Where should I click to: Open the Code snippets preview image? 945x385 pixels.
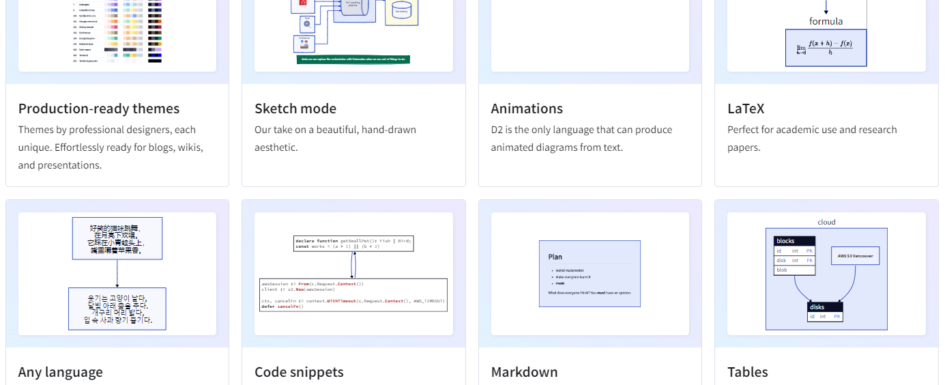tap(353, 274)
